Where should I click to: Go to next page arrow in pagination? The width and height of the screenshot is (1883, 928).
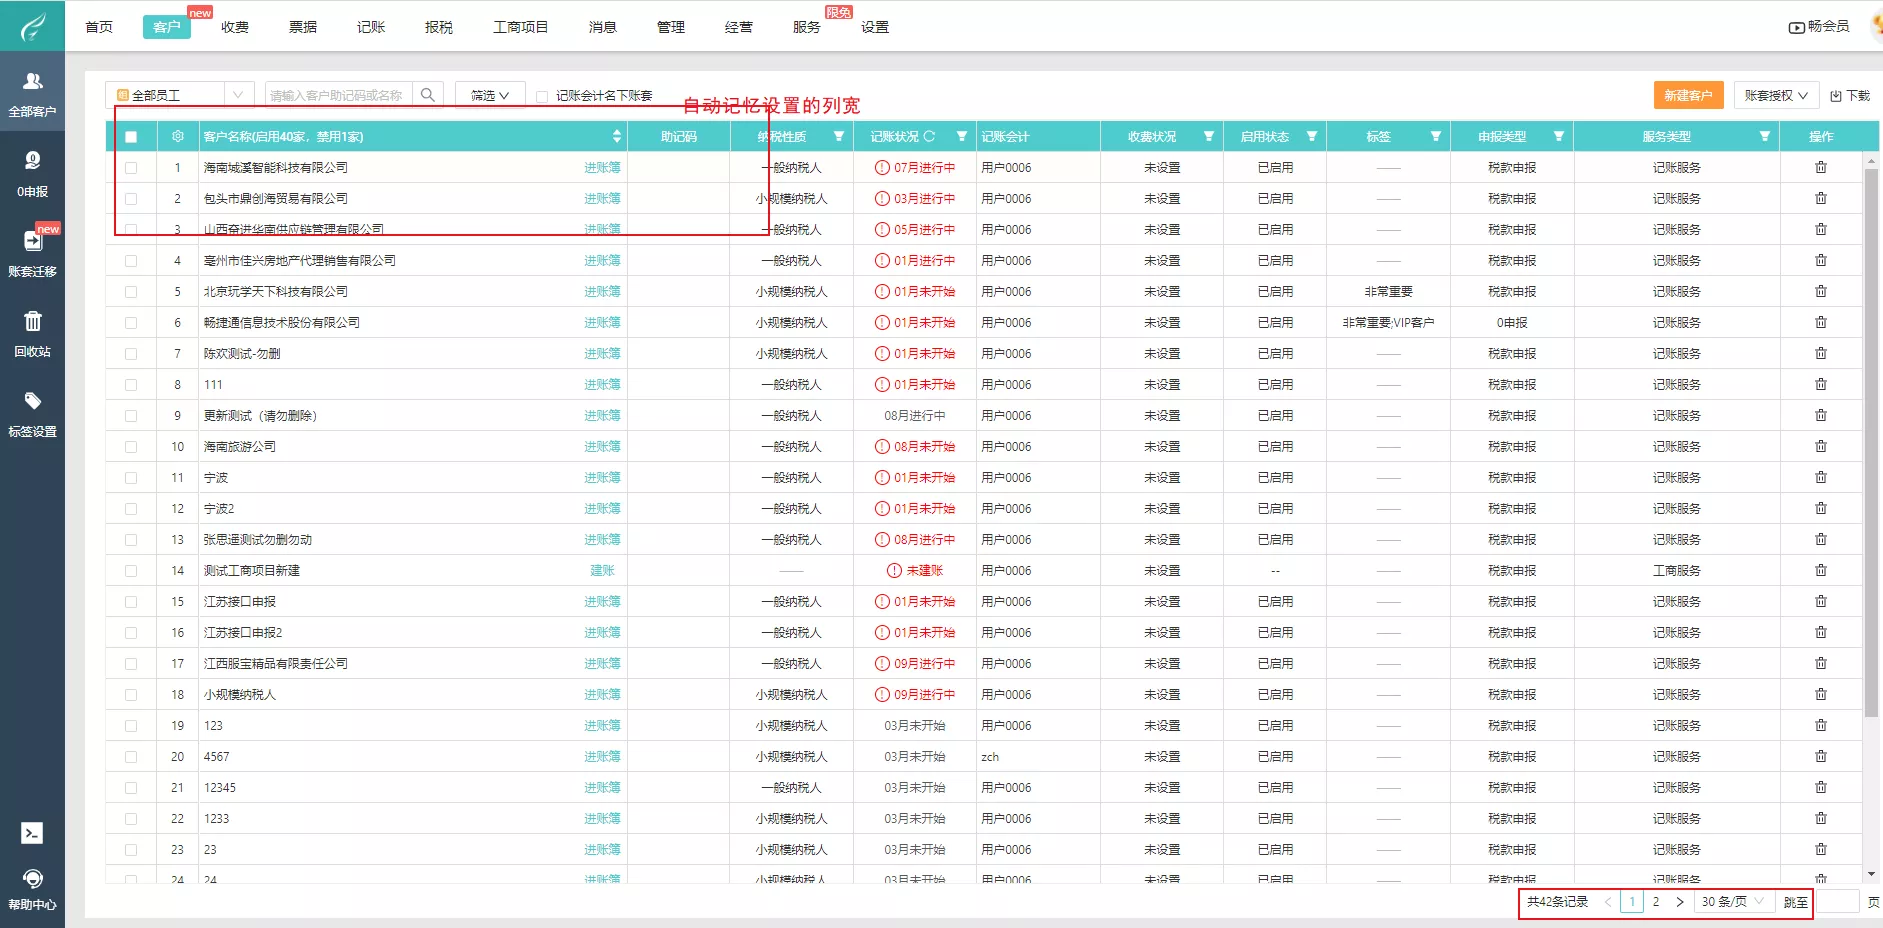click(x=1680, y=901)
